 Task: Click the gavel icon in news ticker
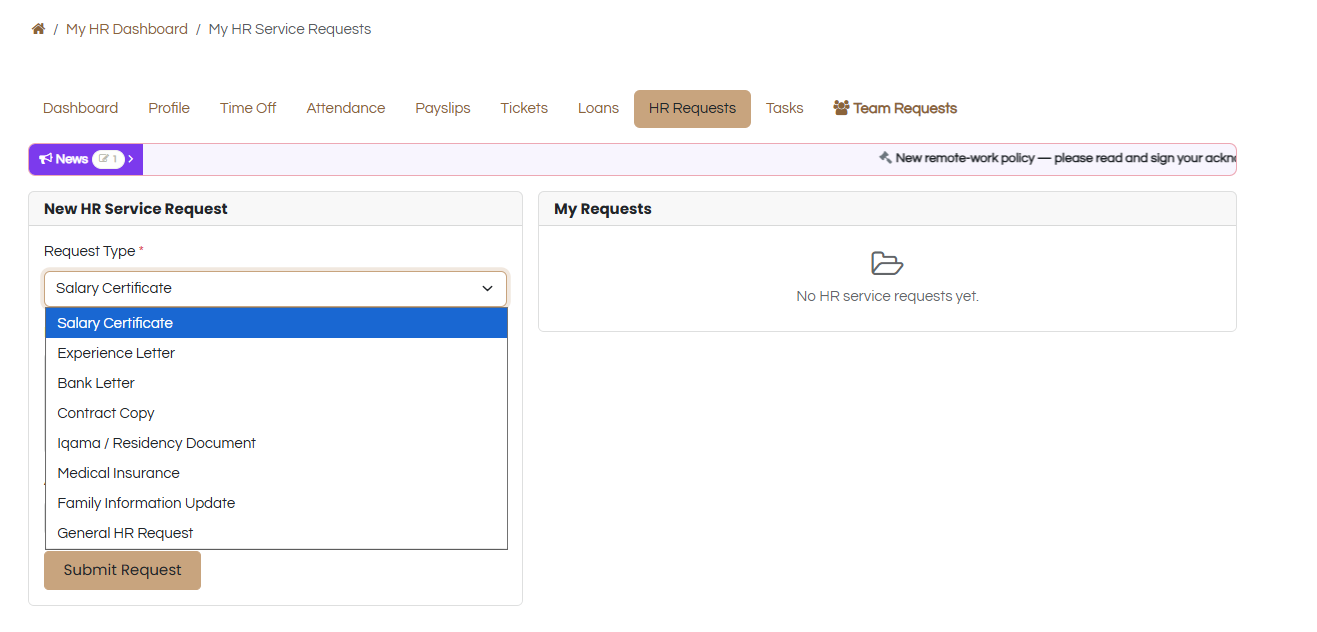click(x=885, y=158)
